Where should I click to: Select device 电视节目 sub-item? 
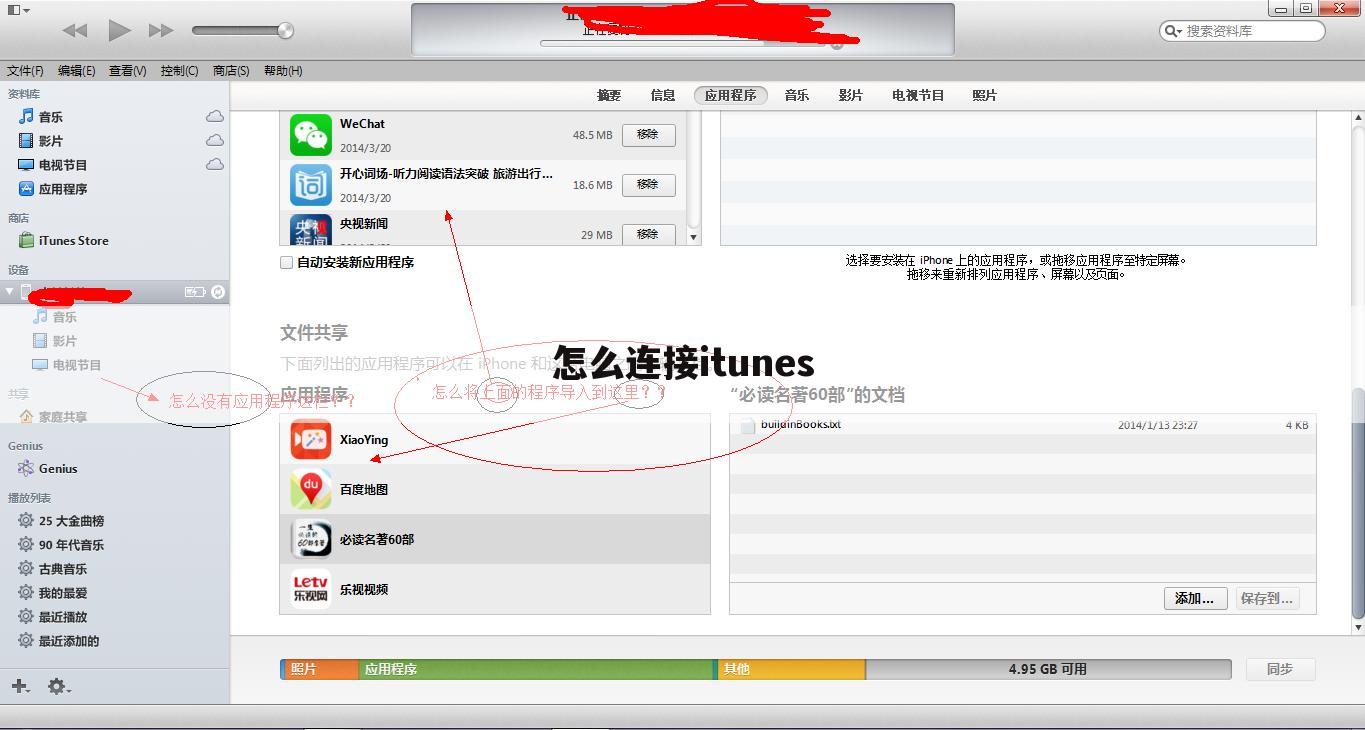(x=76, y=365)
